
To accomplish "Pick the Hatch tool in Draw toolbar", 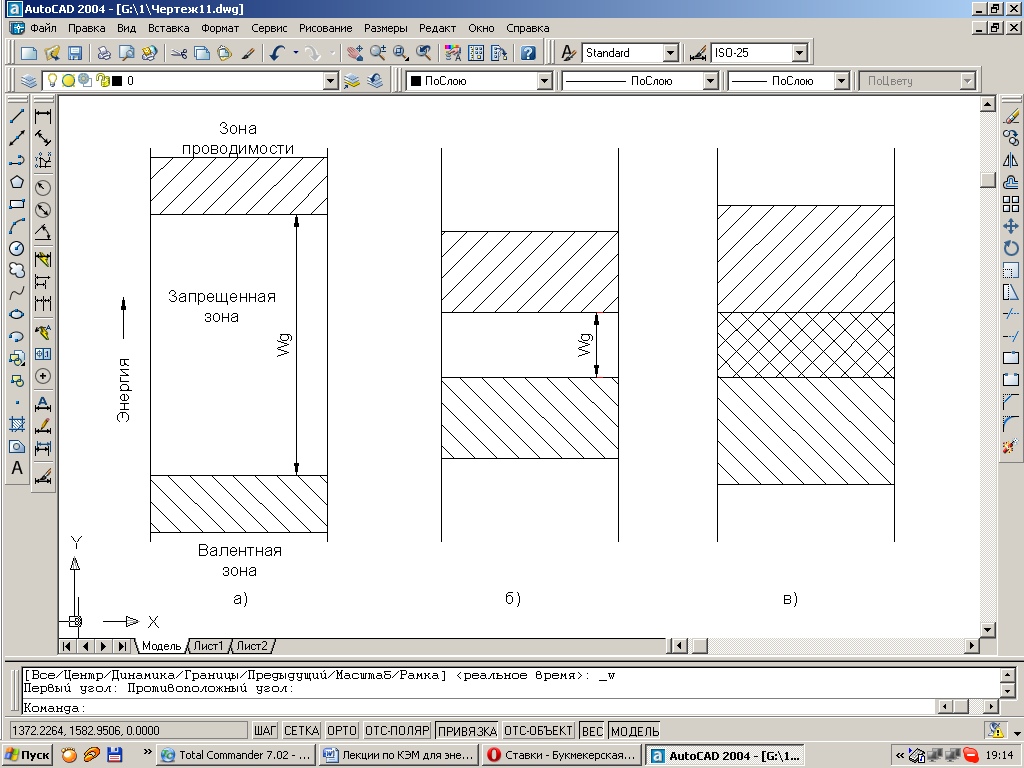I will pyautogui.click(x=17, y=424).
